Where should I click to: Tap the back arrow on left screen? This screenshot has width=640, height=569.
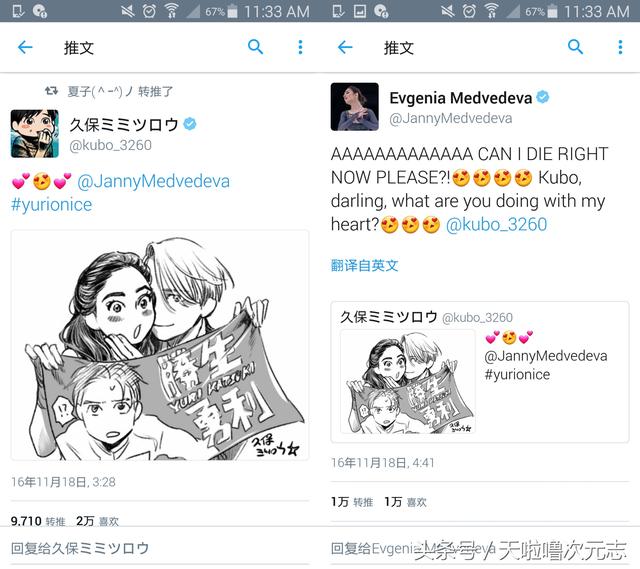coord(25,47)
